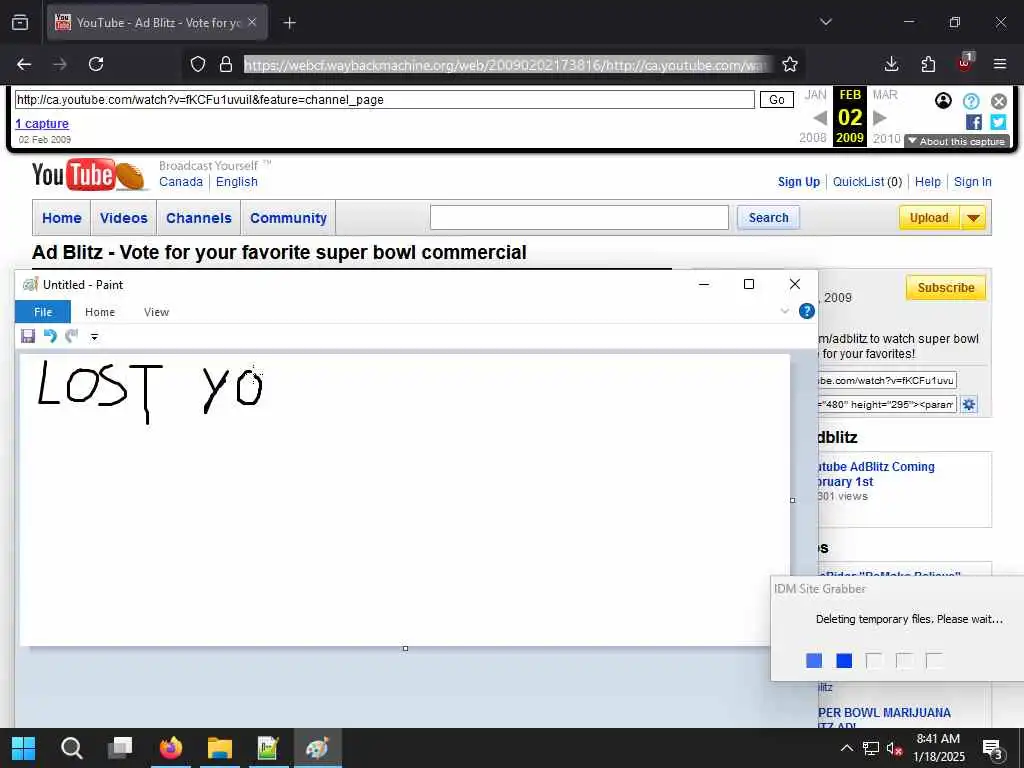The width and height of the screenshot is (1024, 768).
Task: Click the shield tracking protection icon
Action: tap(198, 64)
